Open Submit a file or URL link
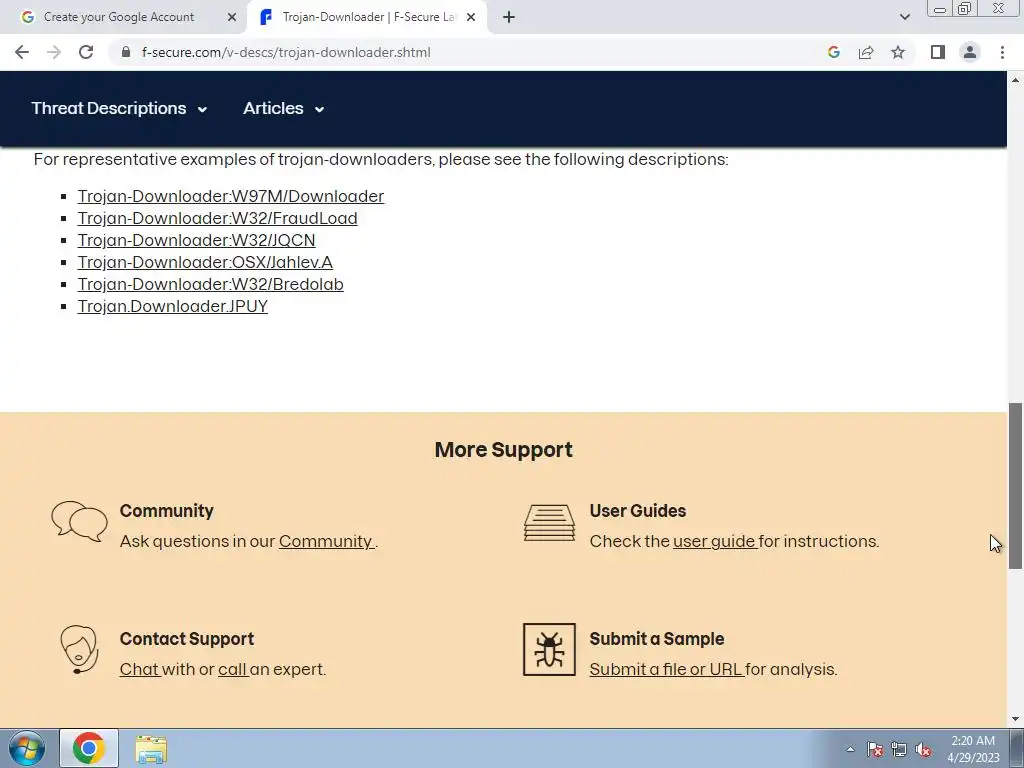This screenshot has height=768, width=1024. 667,669
